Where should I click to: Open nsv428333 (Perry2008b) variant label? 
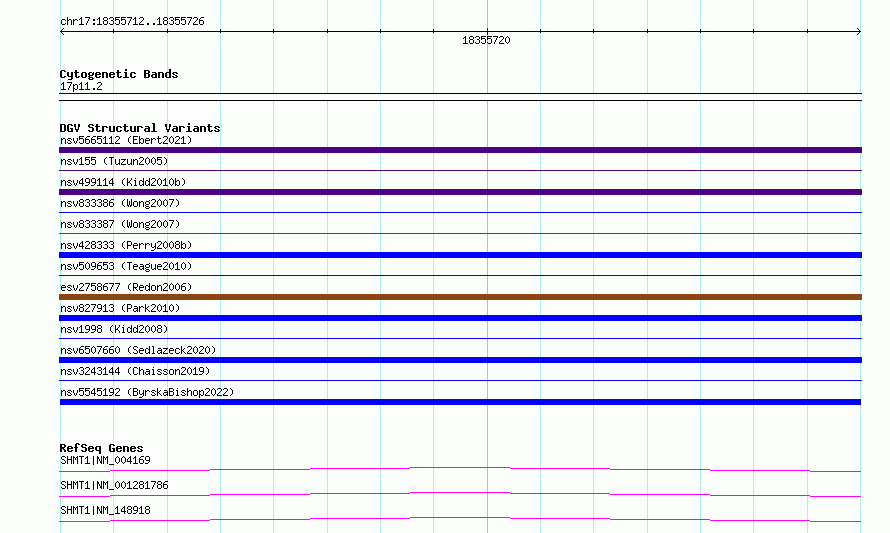[x=126, y=245]
